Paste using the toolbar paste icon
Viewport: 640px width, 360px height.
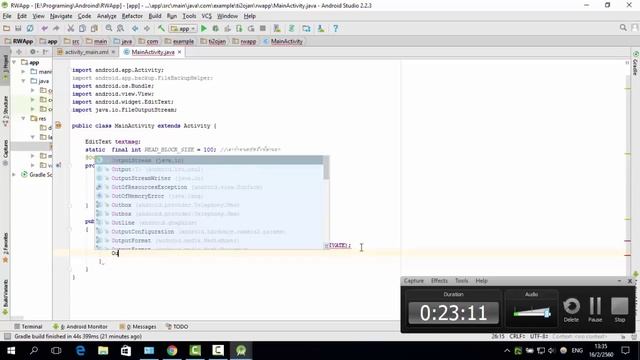pos(94,28)
